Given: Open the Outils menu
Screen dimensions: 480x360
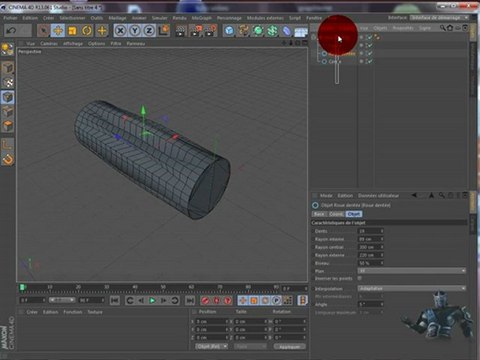Looking at the screenshot, I should (97, 18).
